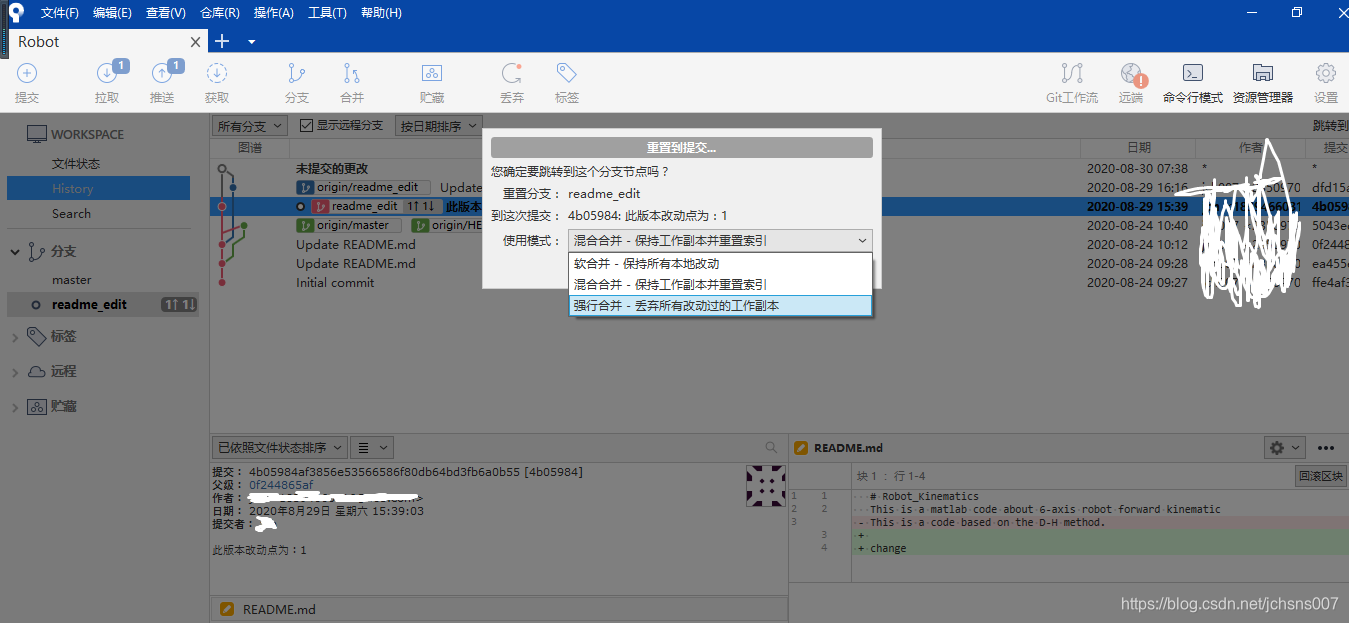Click 回滚区块 button
This screenshot has width=1349, height=623.
(1320, 476)
